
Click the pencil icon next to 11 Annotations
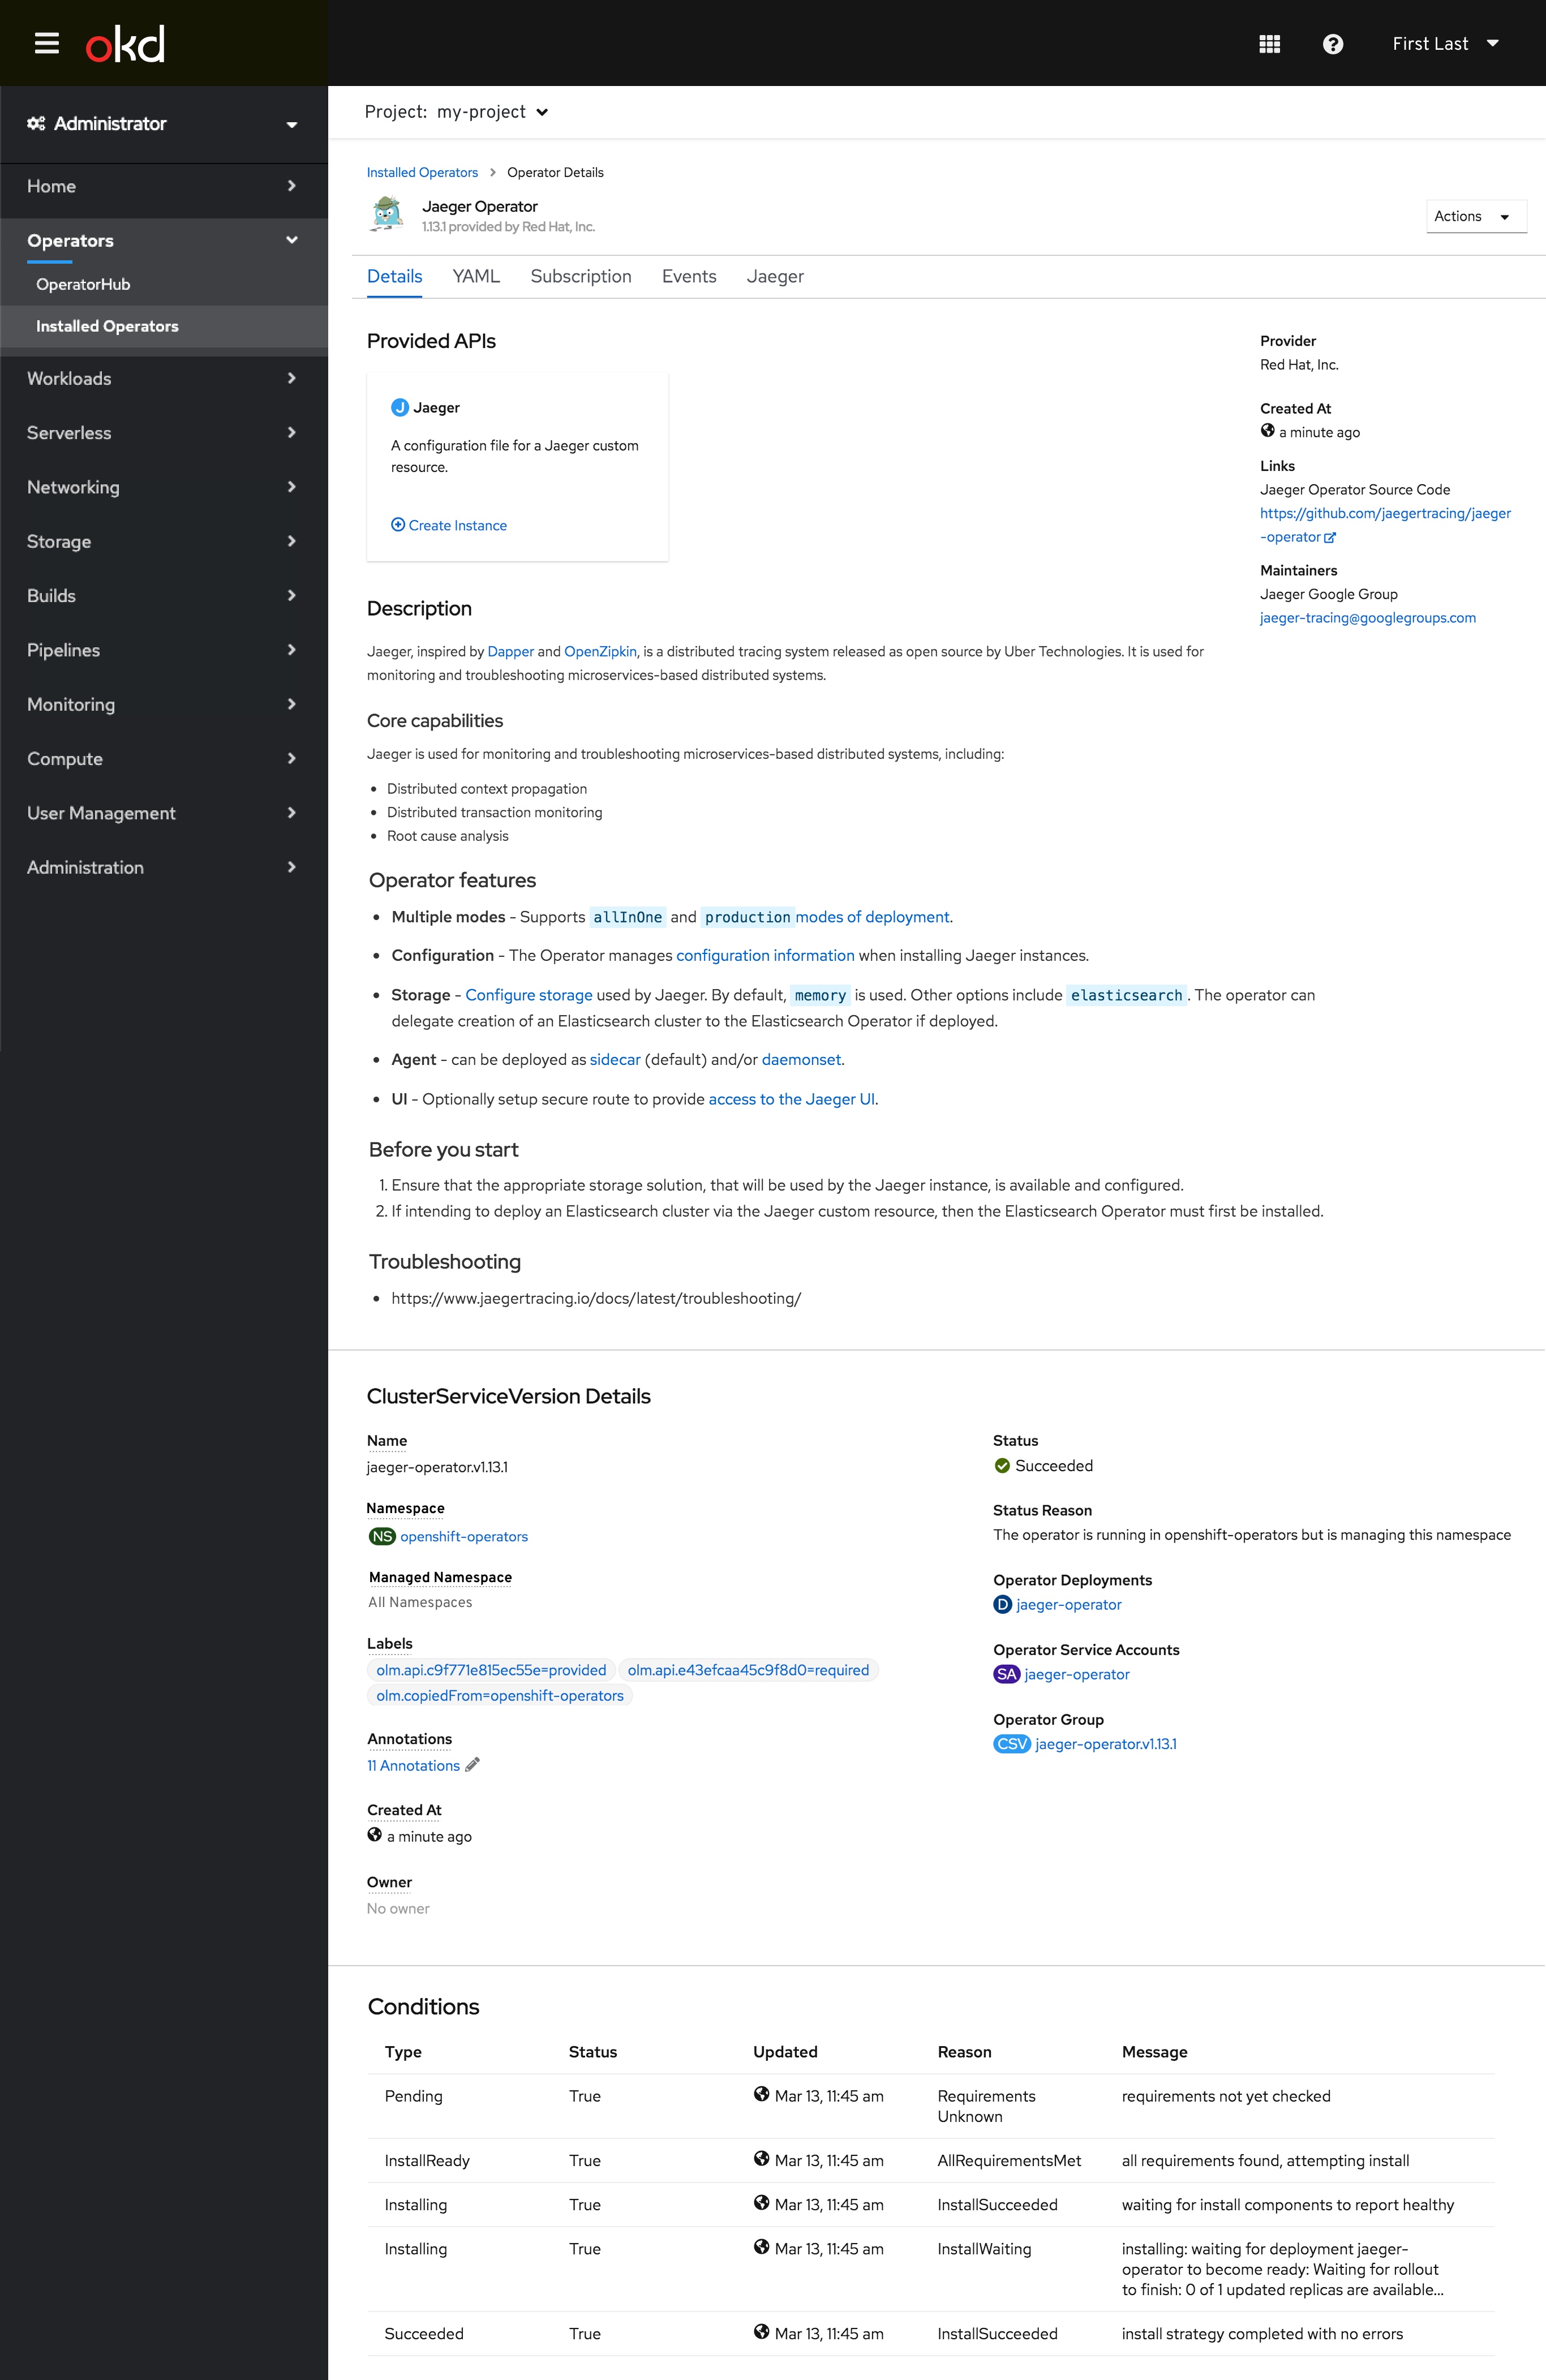click(473, 1765)
